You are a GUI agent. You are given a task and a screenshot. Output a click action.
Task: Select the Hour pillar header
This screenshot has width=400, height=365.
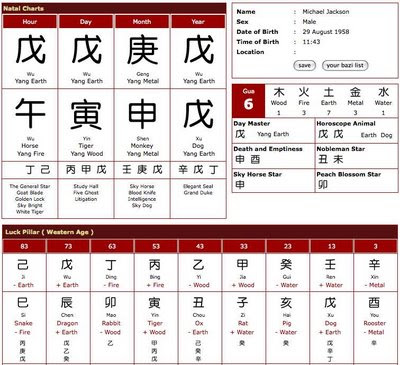click(30, 22)
